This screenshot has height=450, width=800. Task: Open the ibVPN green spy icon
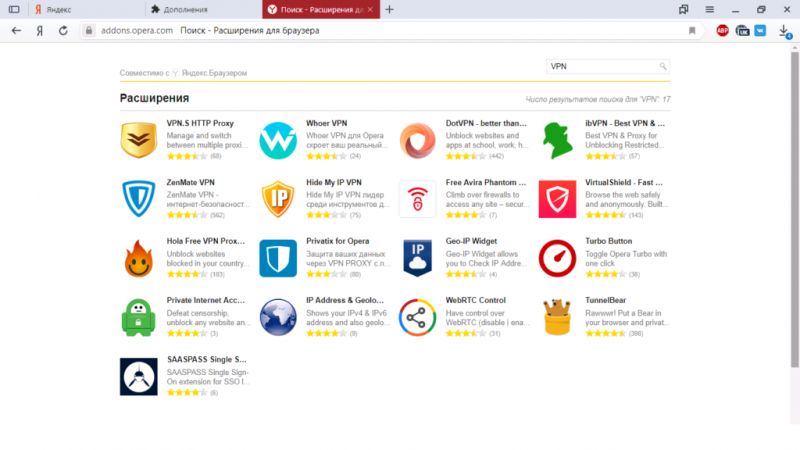(557, 140)
